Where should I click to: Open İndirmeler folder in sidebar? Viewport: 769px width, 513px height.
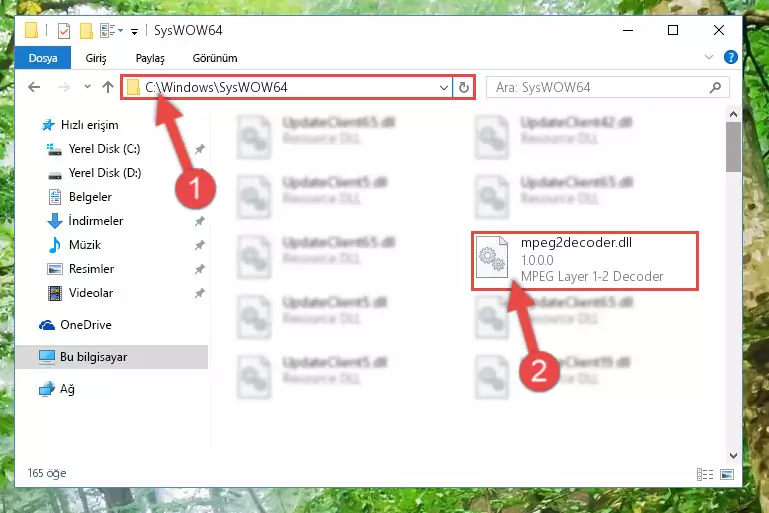(x=85, y=221)
